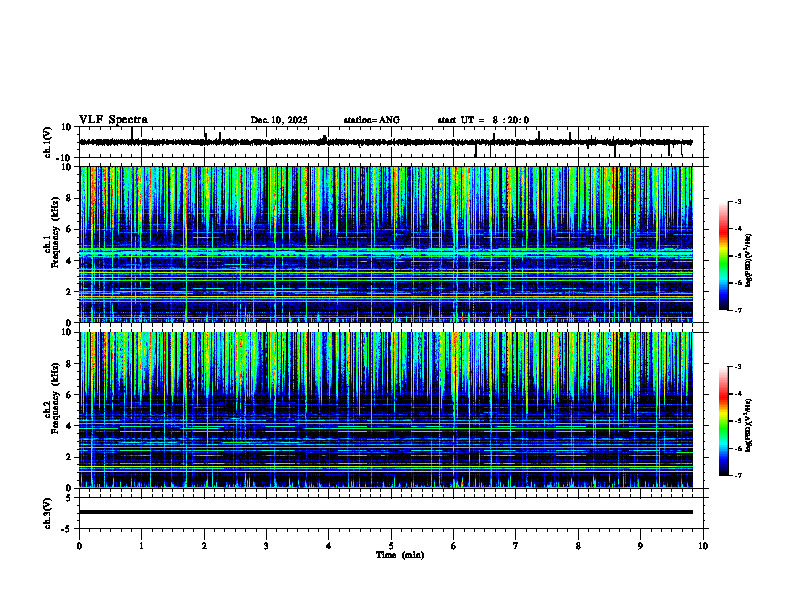
Task: Click the "8" kHz tick on the ch.1 frequency axis
Action: point(70,198)
